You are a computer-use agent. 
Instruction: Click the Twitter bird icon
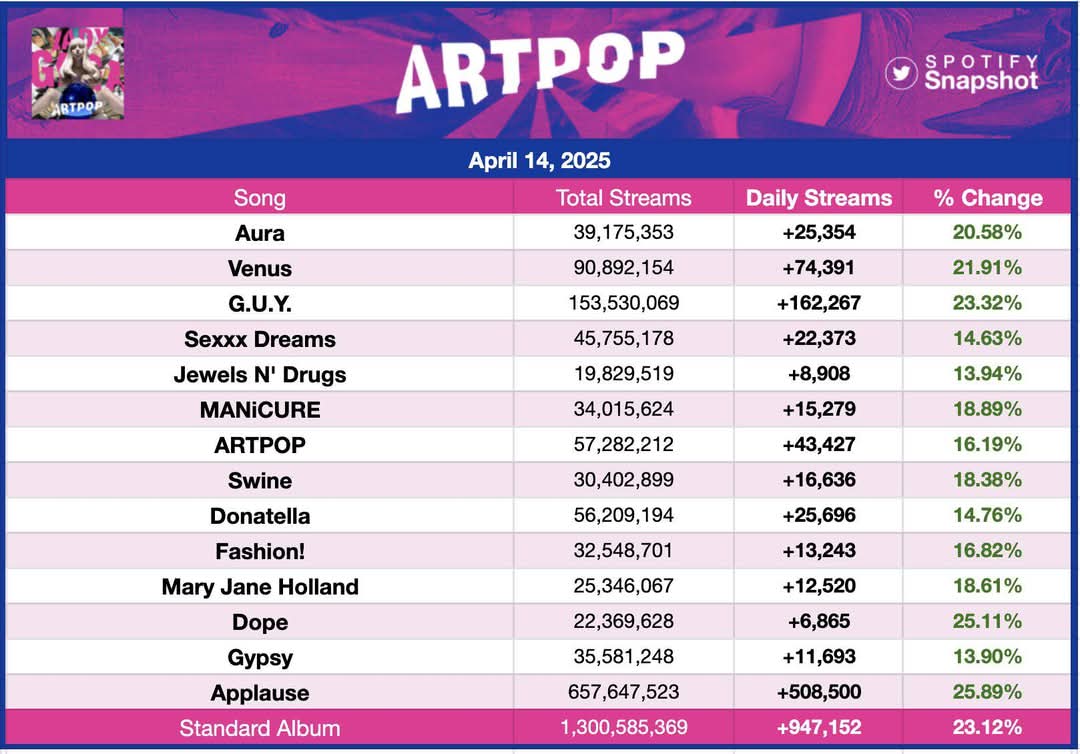pyautogui.click(x=901, y=73)
